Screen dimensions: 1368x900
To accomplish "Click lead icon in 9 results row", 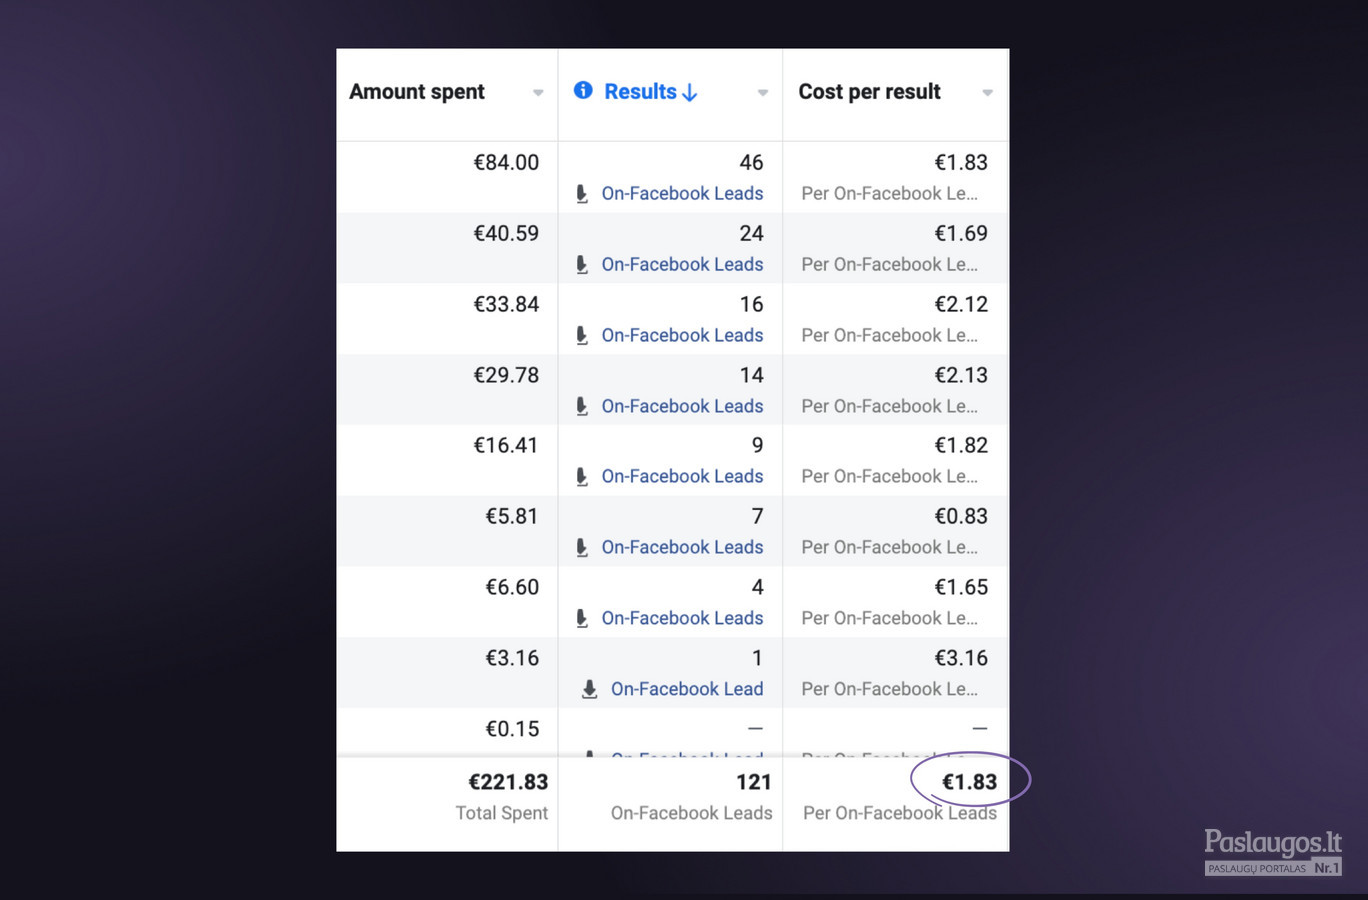I will (x=582, y=477).
